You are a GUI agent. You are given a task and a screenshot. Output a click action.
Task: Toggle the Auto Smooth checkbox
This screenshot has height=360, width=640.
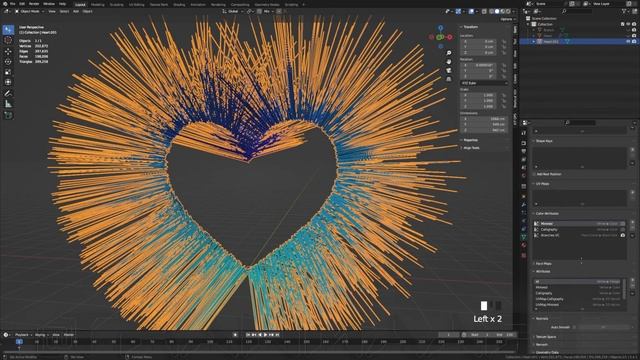click(x=574, y=327)
